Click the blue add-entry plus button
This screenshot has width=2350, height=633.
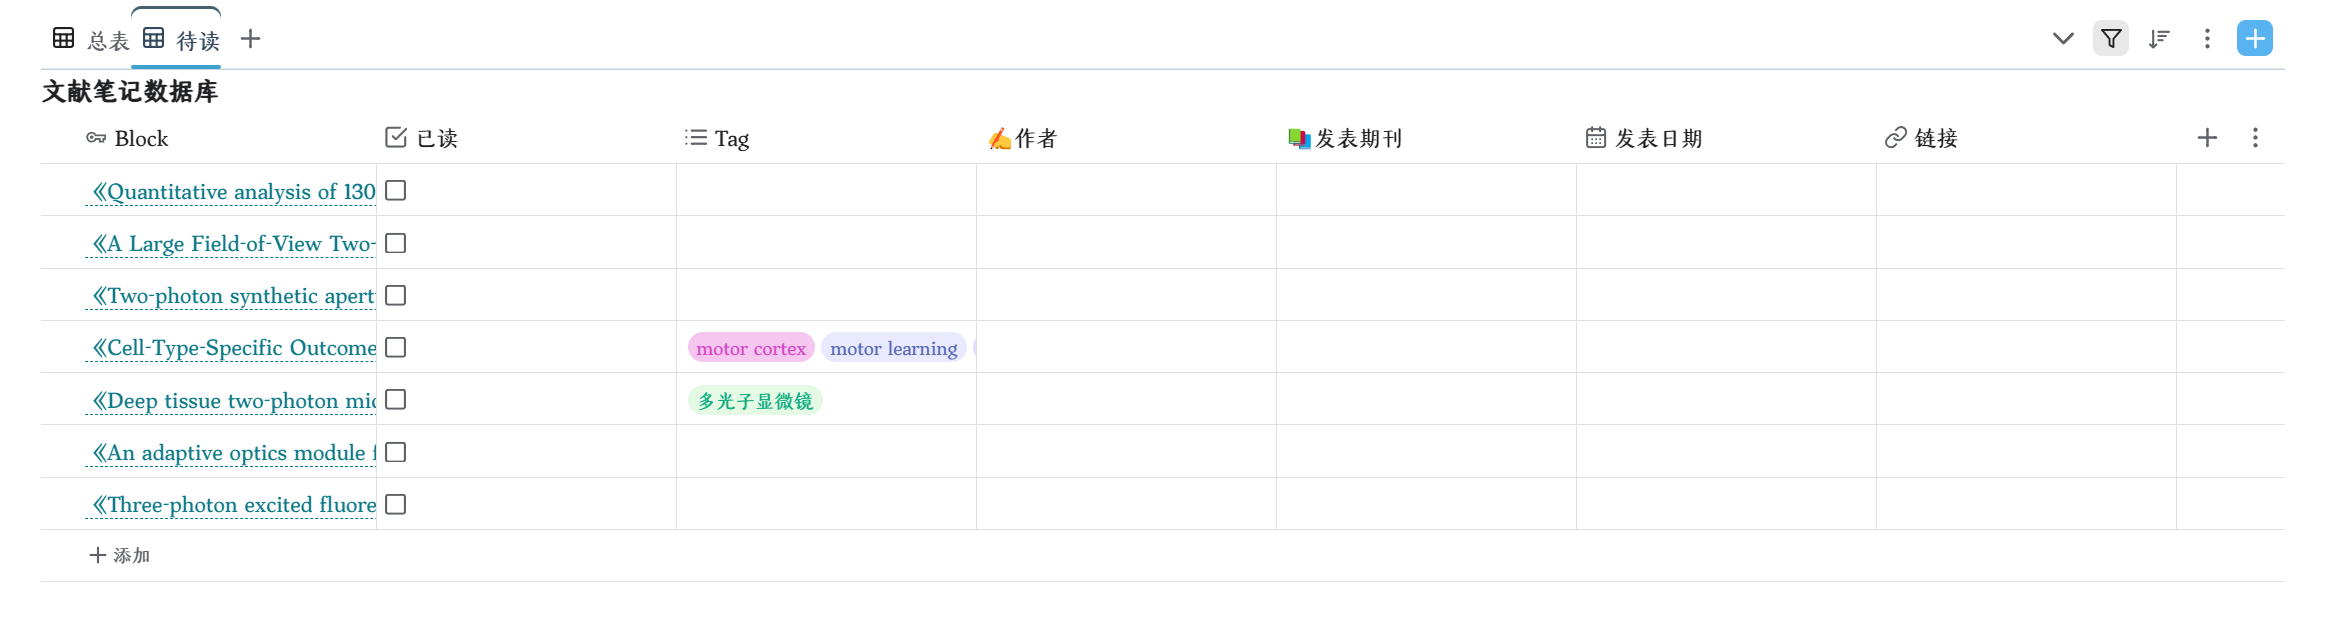pos(2254,39)
